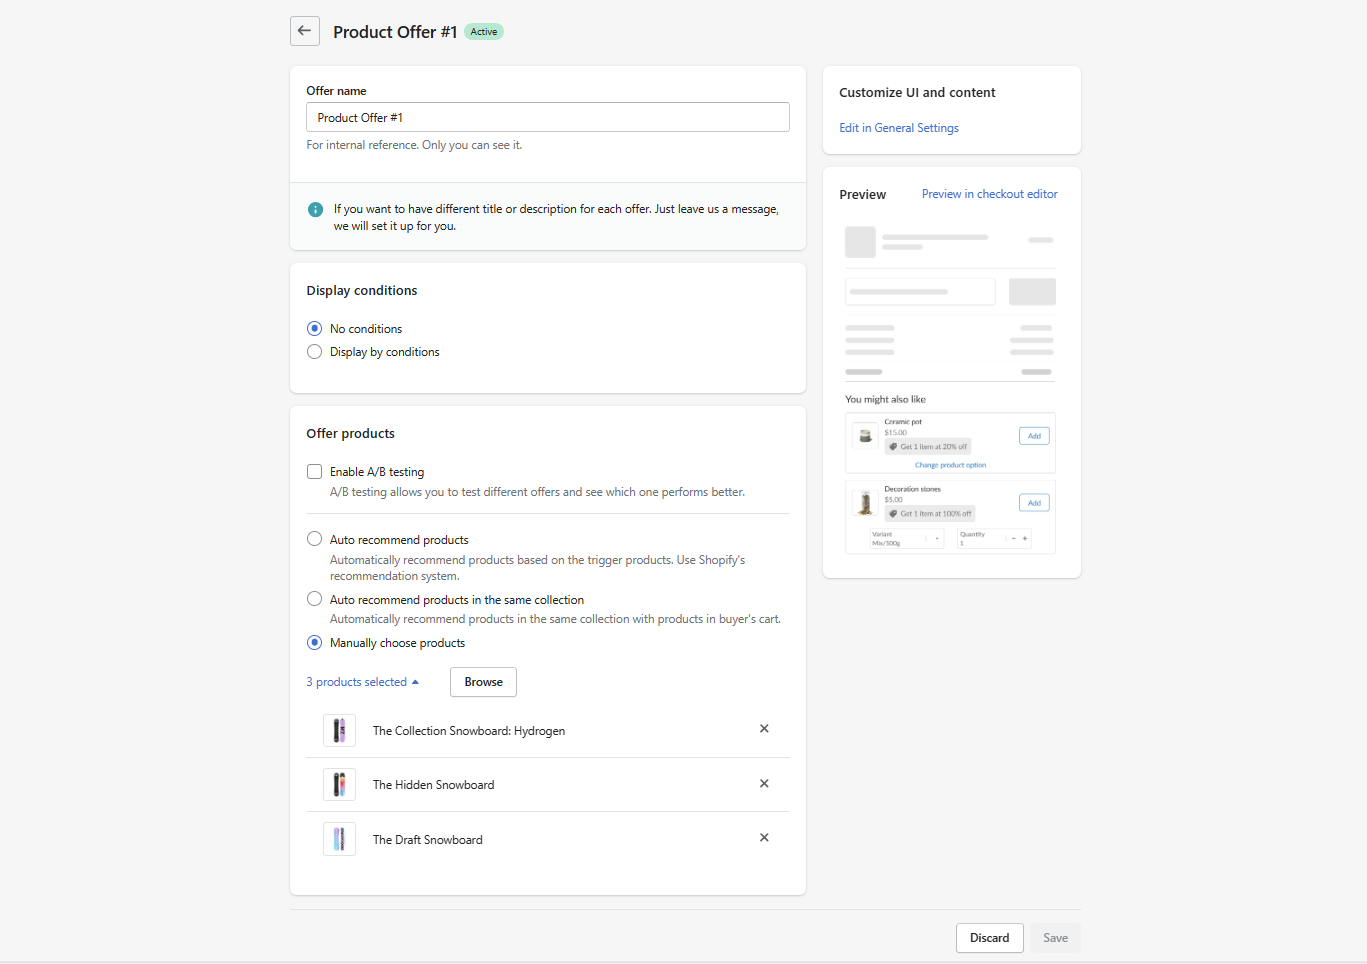The height and width of the screenshot is (964, 1367).
Task: Click the info icon in the message banner
Action: click(x=315, y=209)
